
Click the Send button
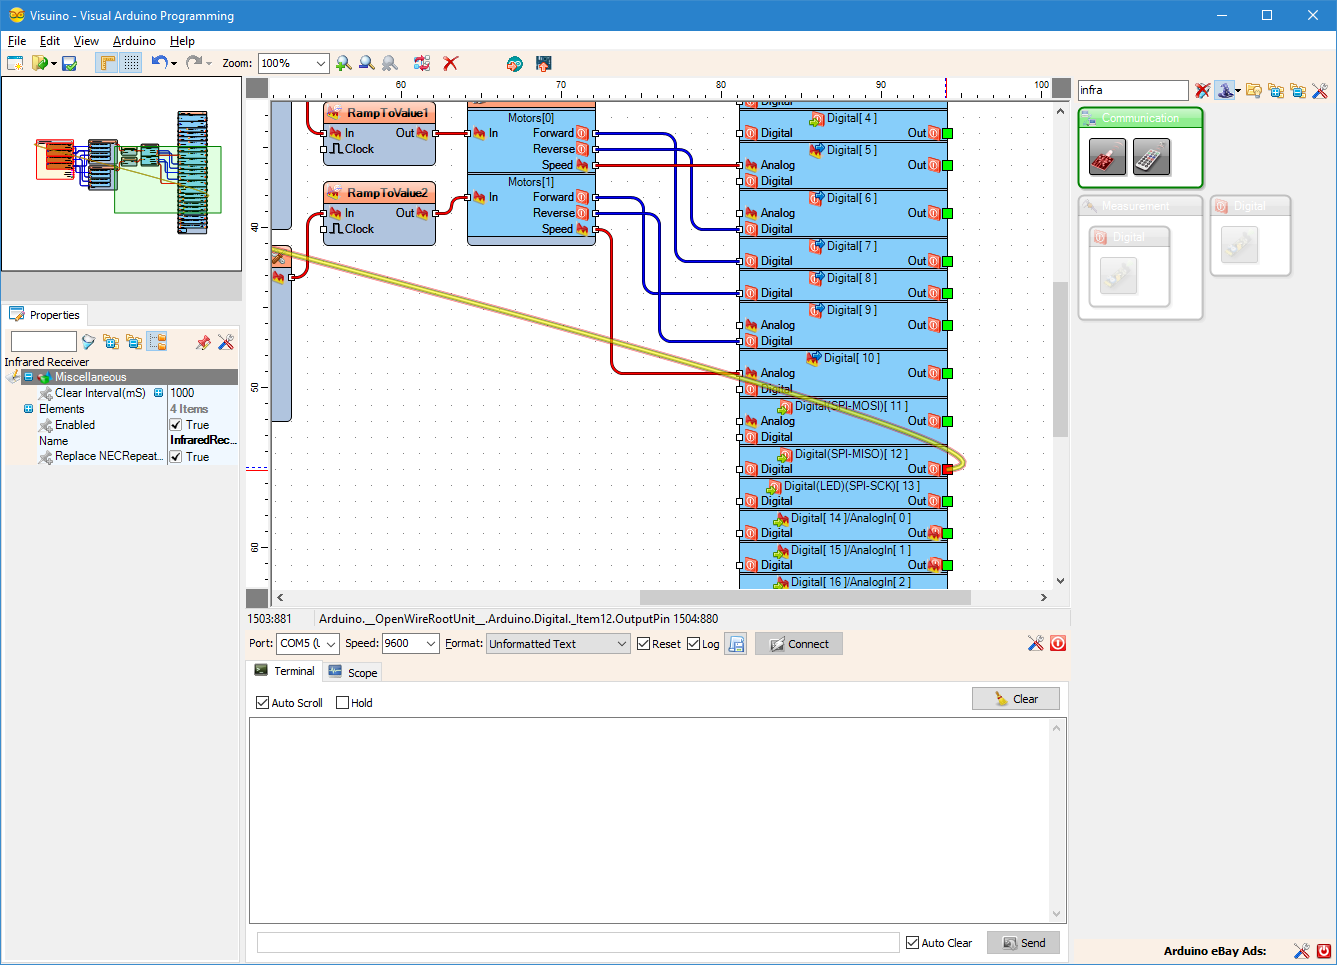pyautogui.click(x=1023, y=943)
